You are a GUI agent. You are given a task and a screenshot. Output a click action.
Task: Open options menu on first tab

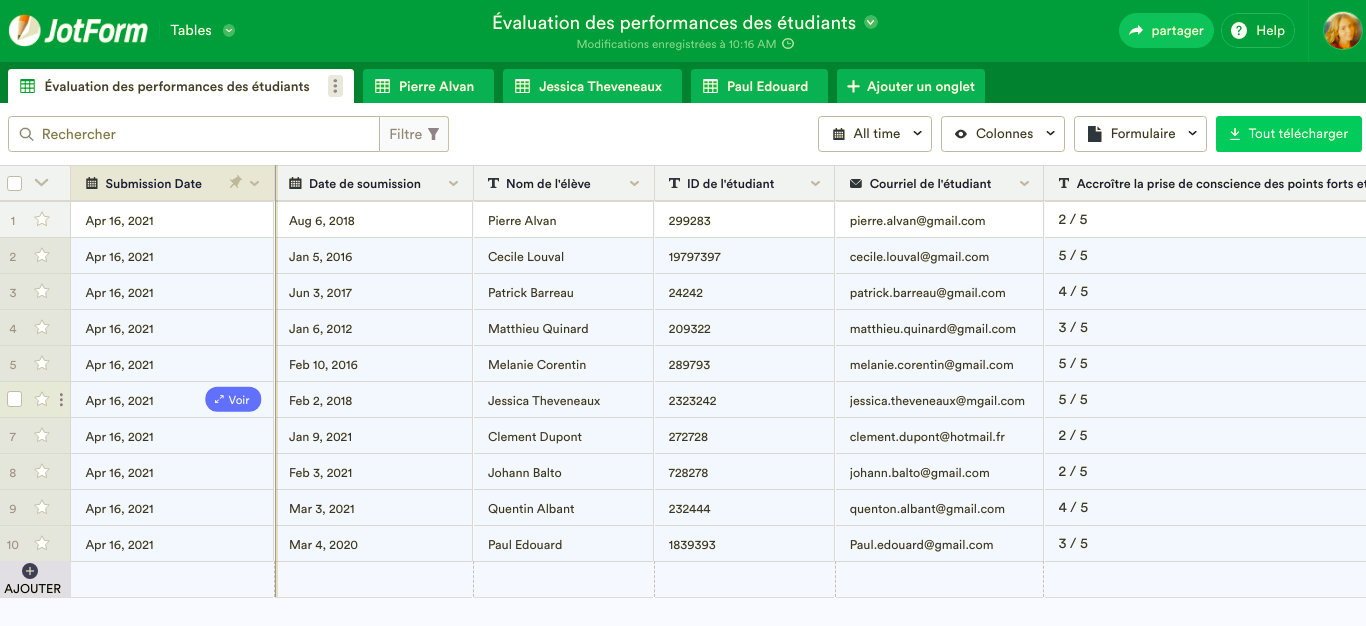335,86
